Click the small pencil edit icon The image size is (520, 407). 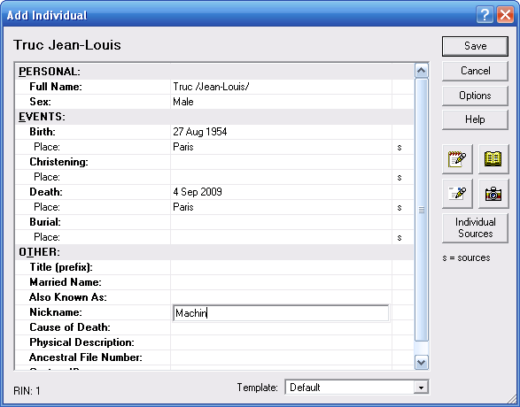click(457, 194)
